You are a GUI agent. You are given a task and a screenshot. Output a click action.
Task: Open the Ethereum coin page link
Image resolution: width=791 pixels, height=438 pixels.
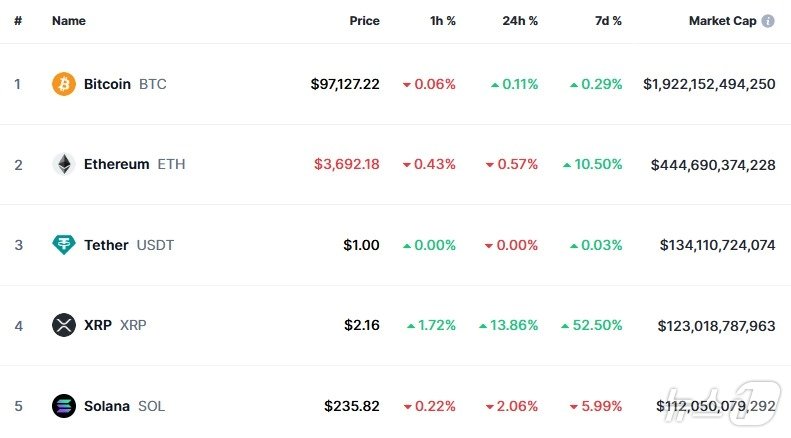tap(116, 164)
